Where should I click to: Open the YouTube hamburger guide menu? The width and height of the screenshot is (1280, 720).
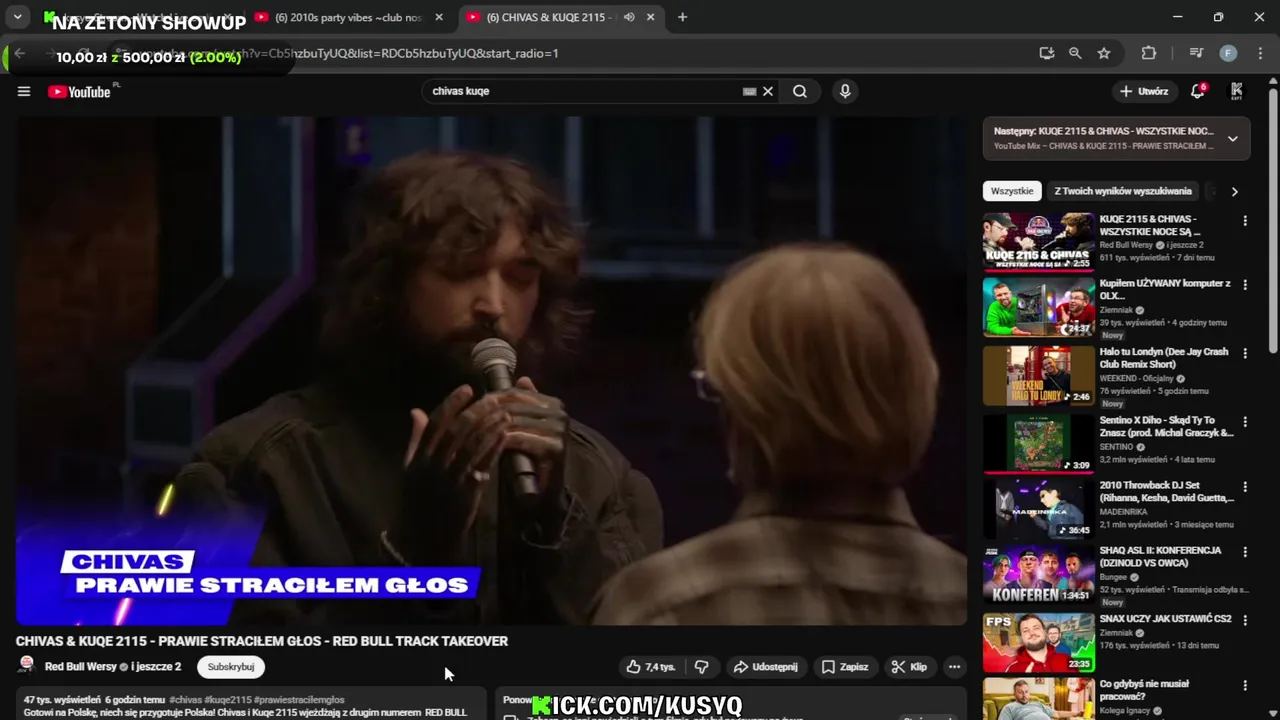[24, 91]
